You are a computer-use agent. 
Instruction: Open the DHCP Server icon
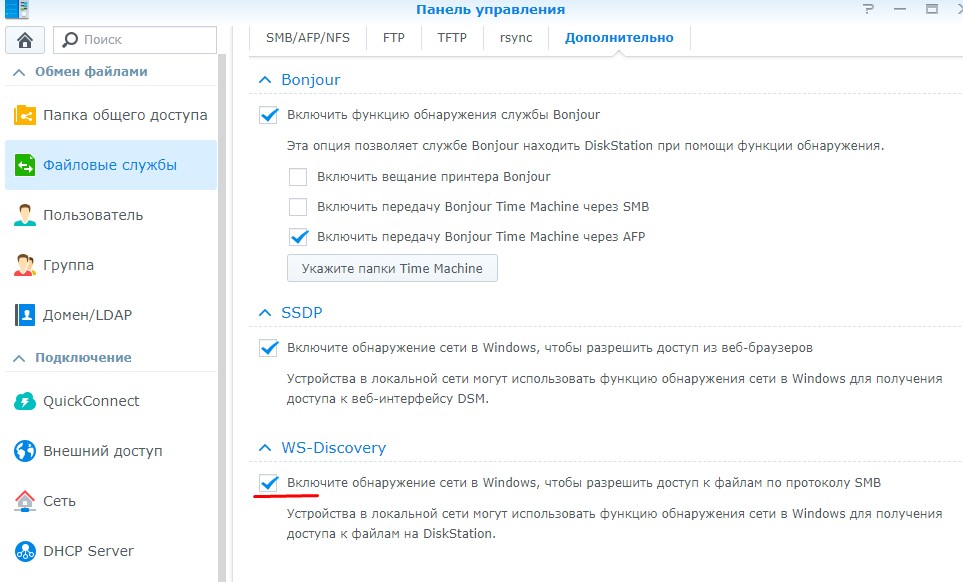click(x=25, y=551)
